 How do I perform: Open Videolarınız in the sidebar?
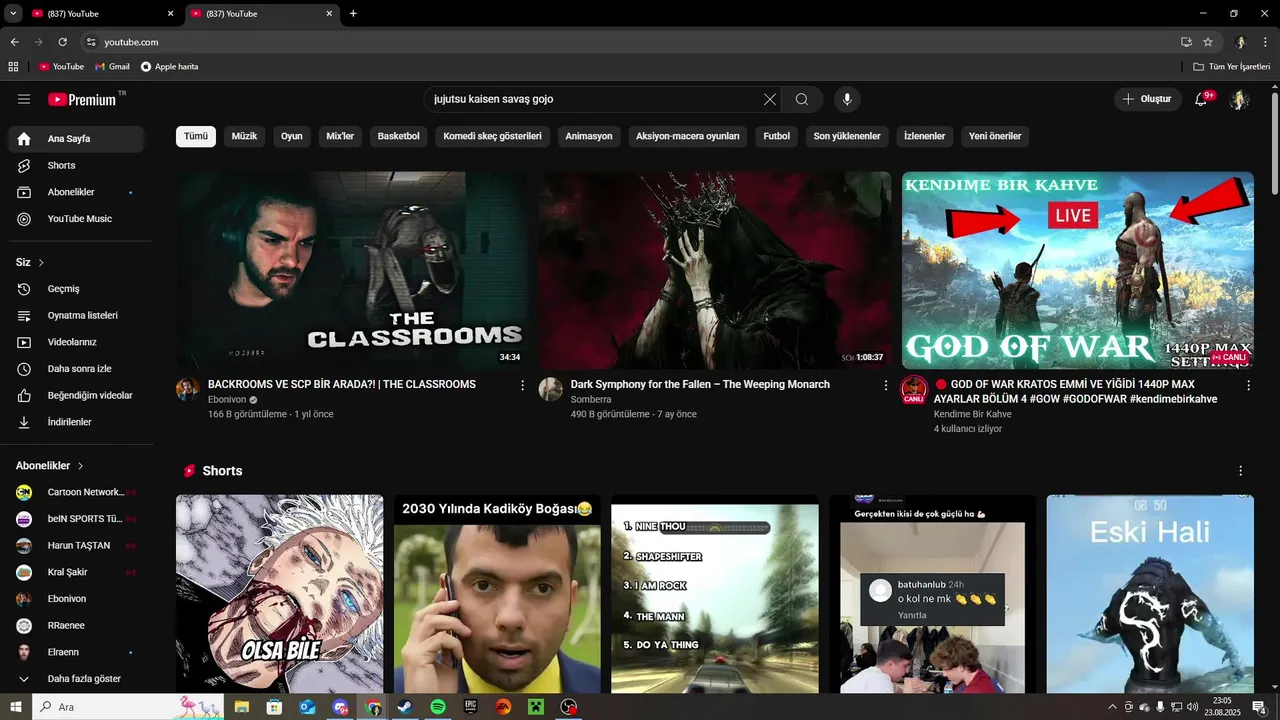pyautogui.click(x=76, y=342)
